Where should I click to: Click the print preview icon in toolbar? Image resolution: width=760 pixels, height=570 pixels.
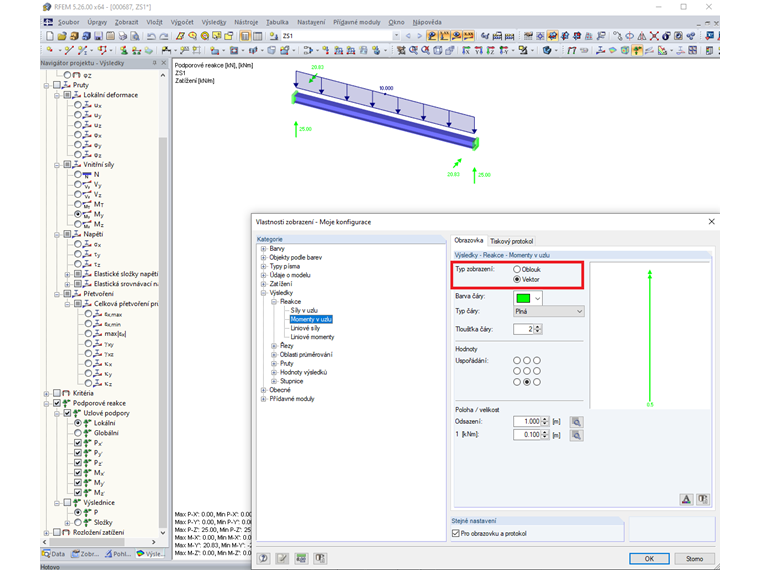135,36
